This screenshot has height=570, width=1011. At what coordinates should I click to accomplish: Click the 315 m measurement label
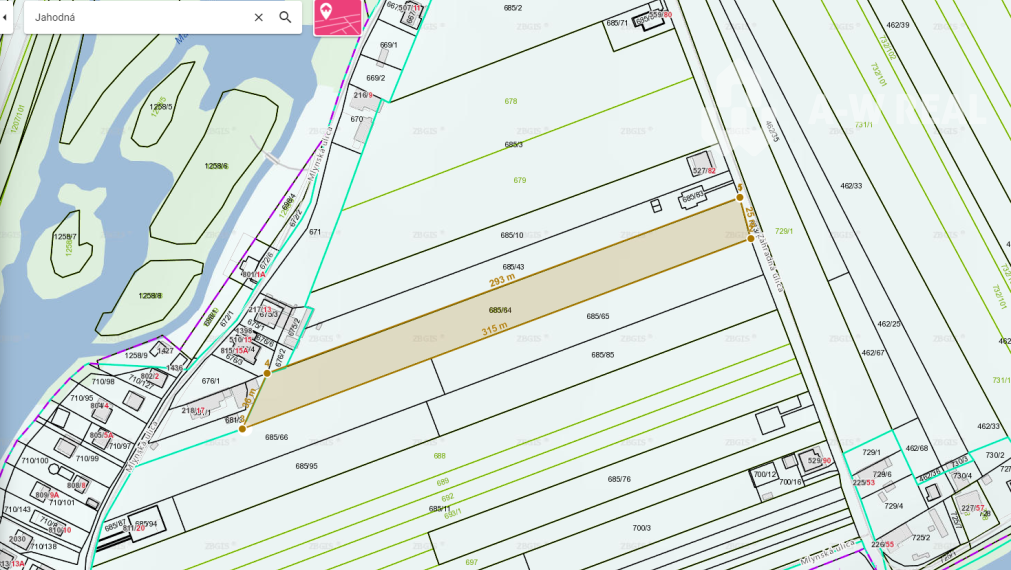click(494, 329)
